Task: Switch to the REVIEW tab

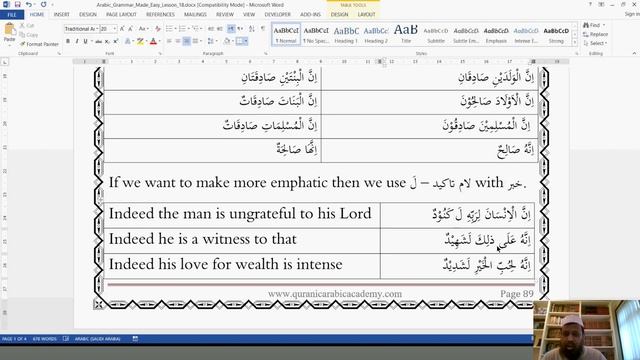Action: point(225,15)
